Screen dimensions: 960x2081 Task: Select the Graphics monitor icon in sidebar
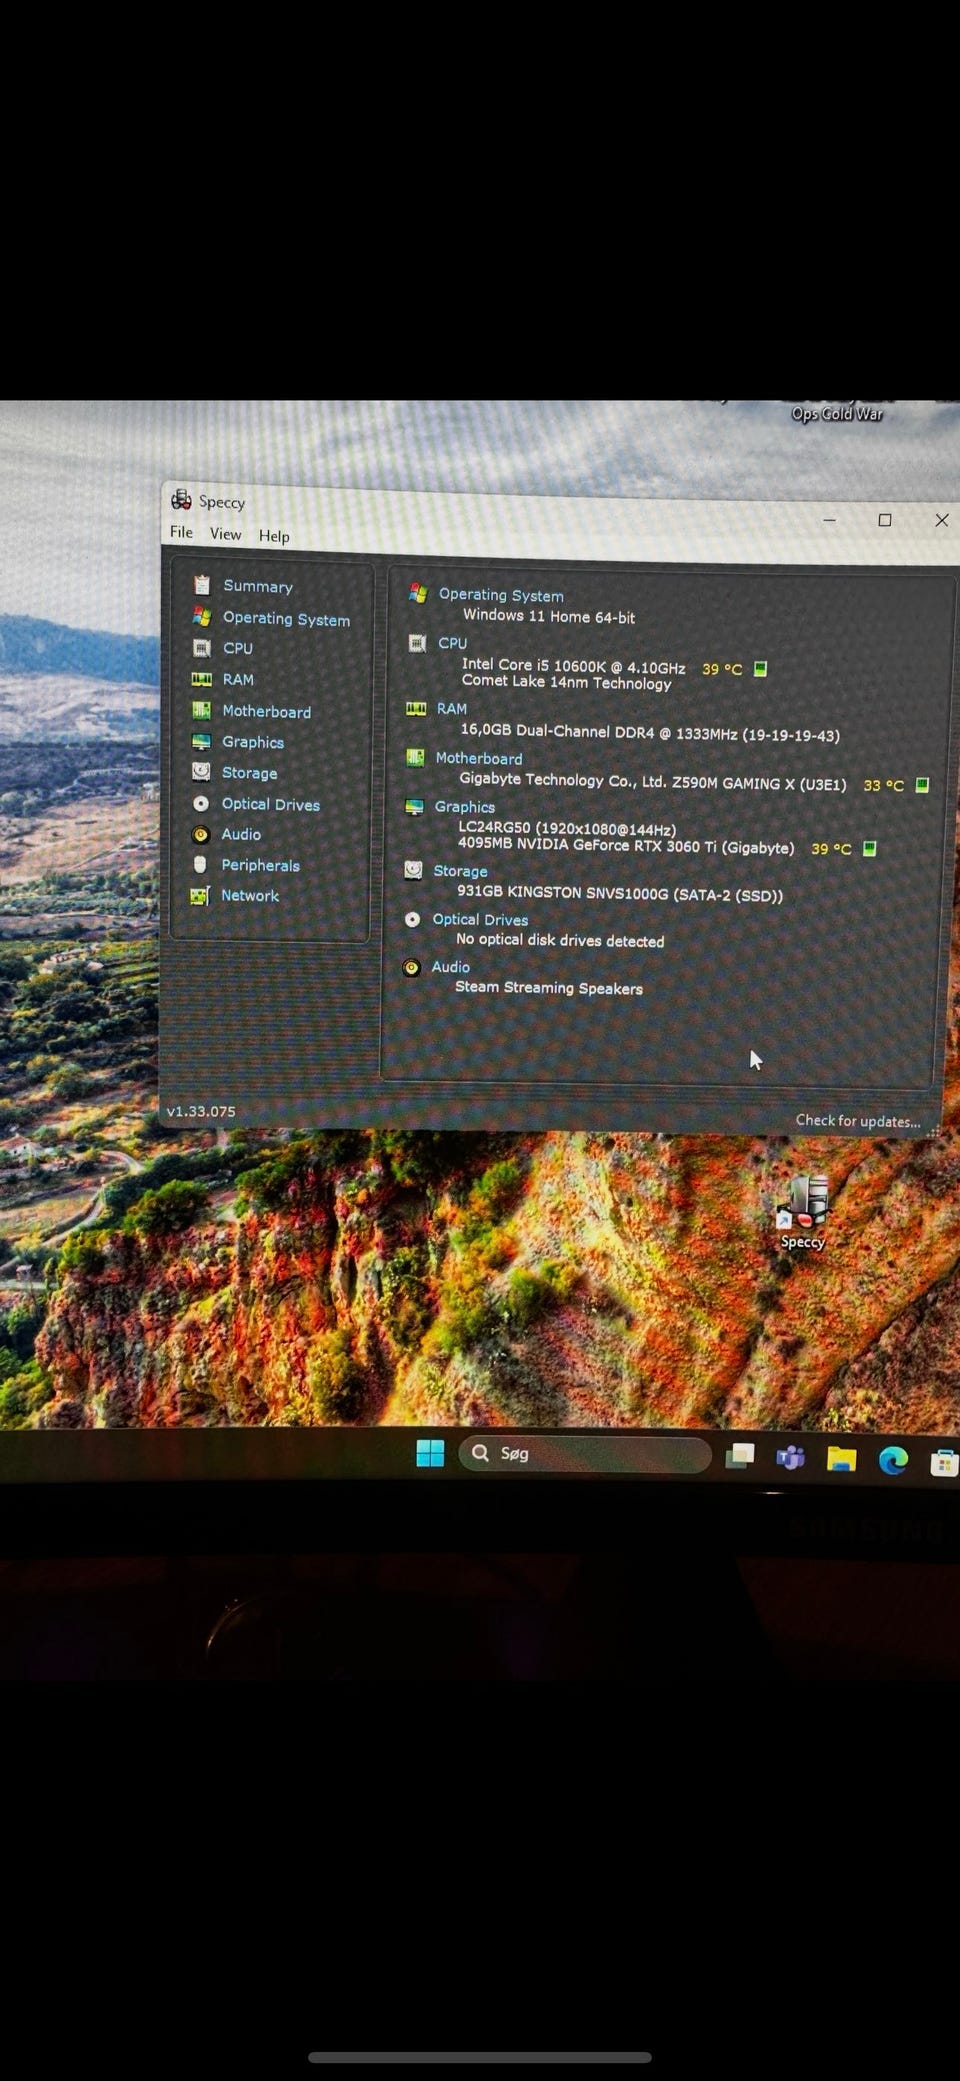(x=201, y=741)
